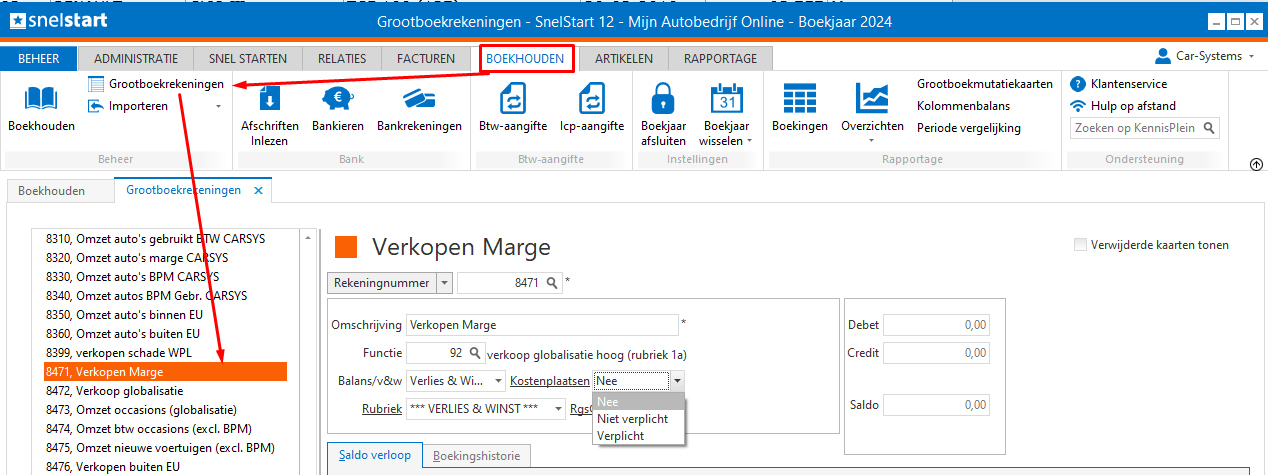Click the KennisPlein search magnifier
Viewport: 1268px width, 475px height.
click(x=1209, y=128)
